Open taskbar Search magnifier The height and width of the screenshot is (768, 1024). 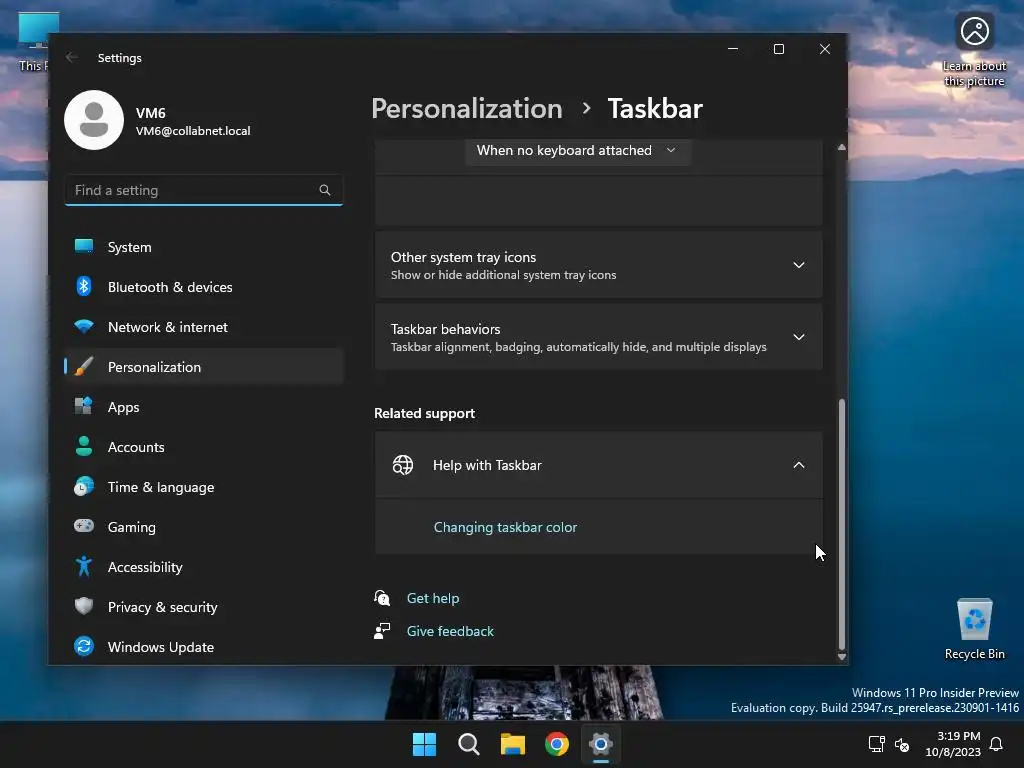click(469, 744)
